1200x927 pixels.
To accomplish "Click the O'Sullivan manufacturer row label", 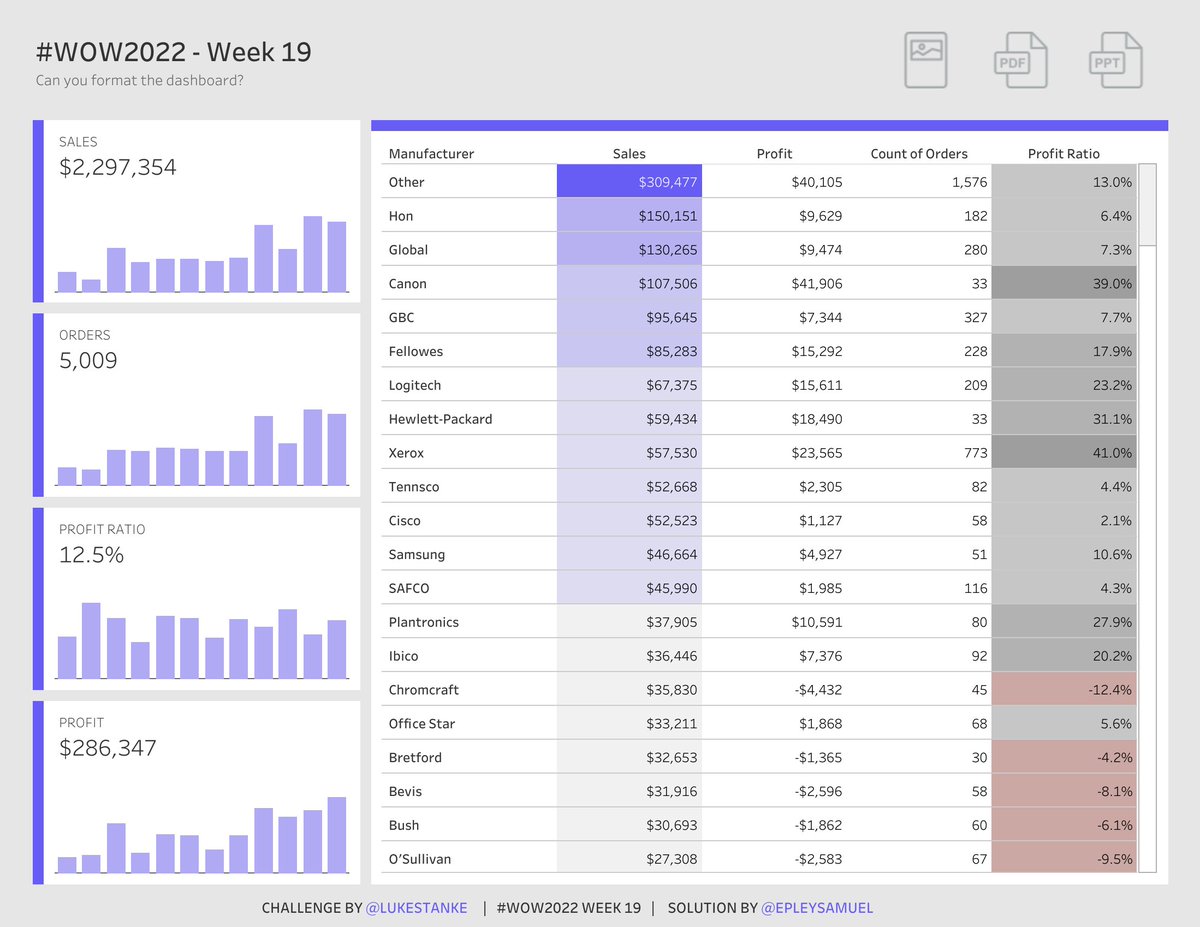I will coord(419,859).
